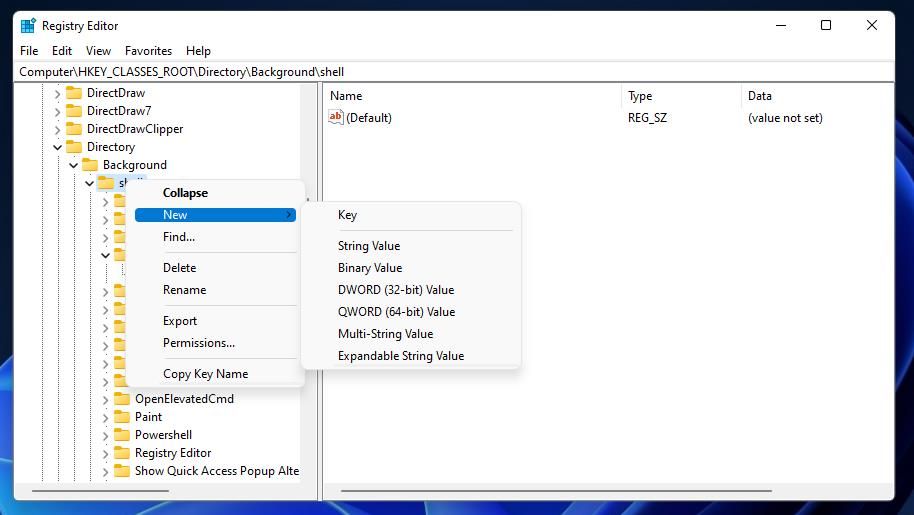This screenshot has width=914, height=515.
Task: Click the DirectDraw7 folder icon
Action: pyautogui.click(x=74, y=111)
